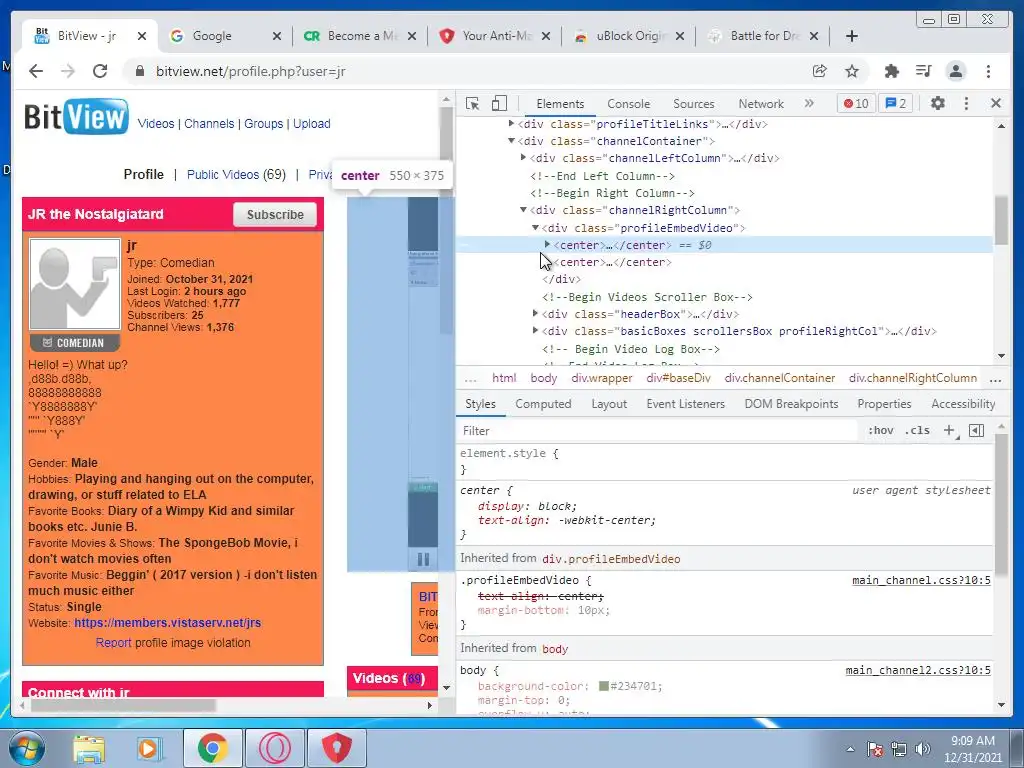Select the Computed styles tab
This screenshot has height=768, width=1024.
pos(543,404)
